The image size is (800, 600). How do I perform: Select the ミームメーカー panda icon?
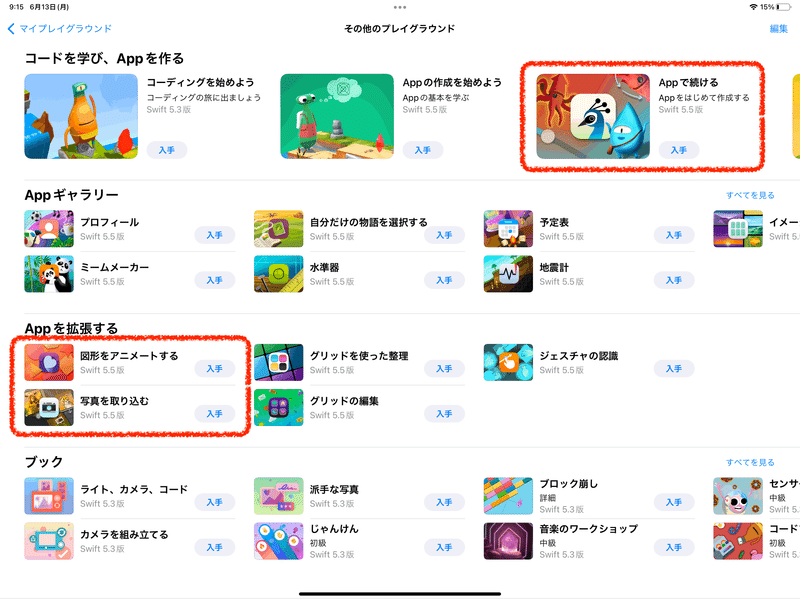click(49, 274)
